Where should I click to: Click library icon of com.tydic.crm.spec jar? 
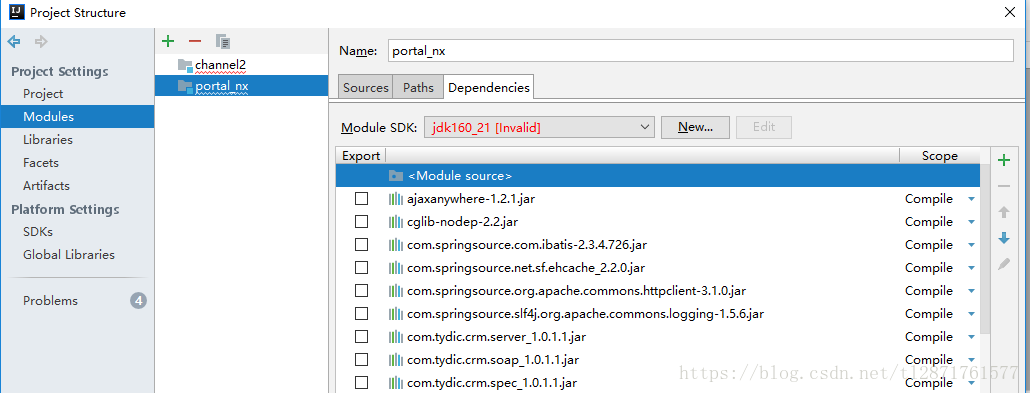[x=395, y=382]
